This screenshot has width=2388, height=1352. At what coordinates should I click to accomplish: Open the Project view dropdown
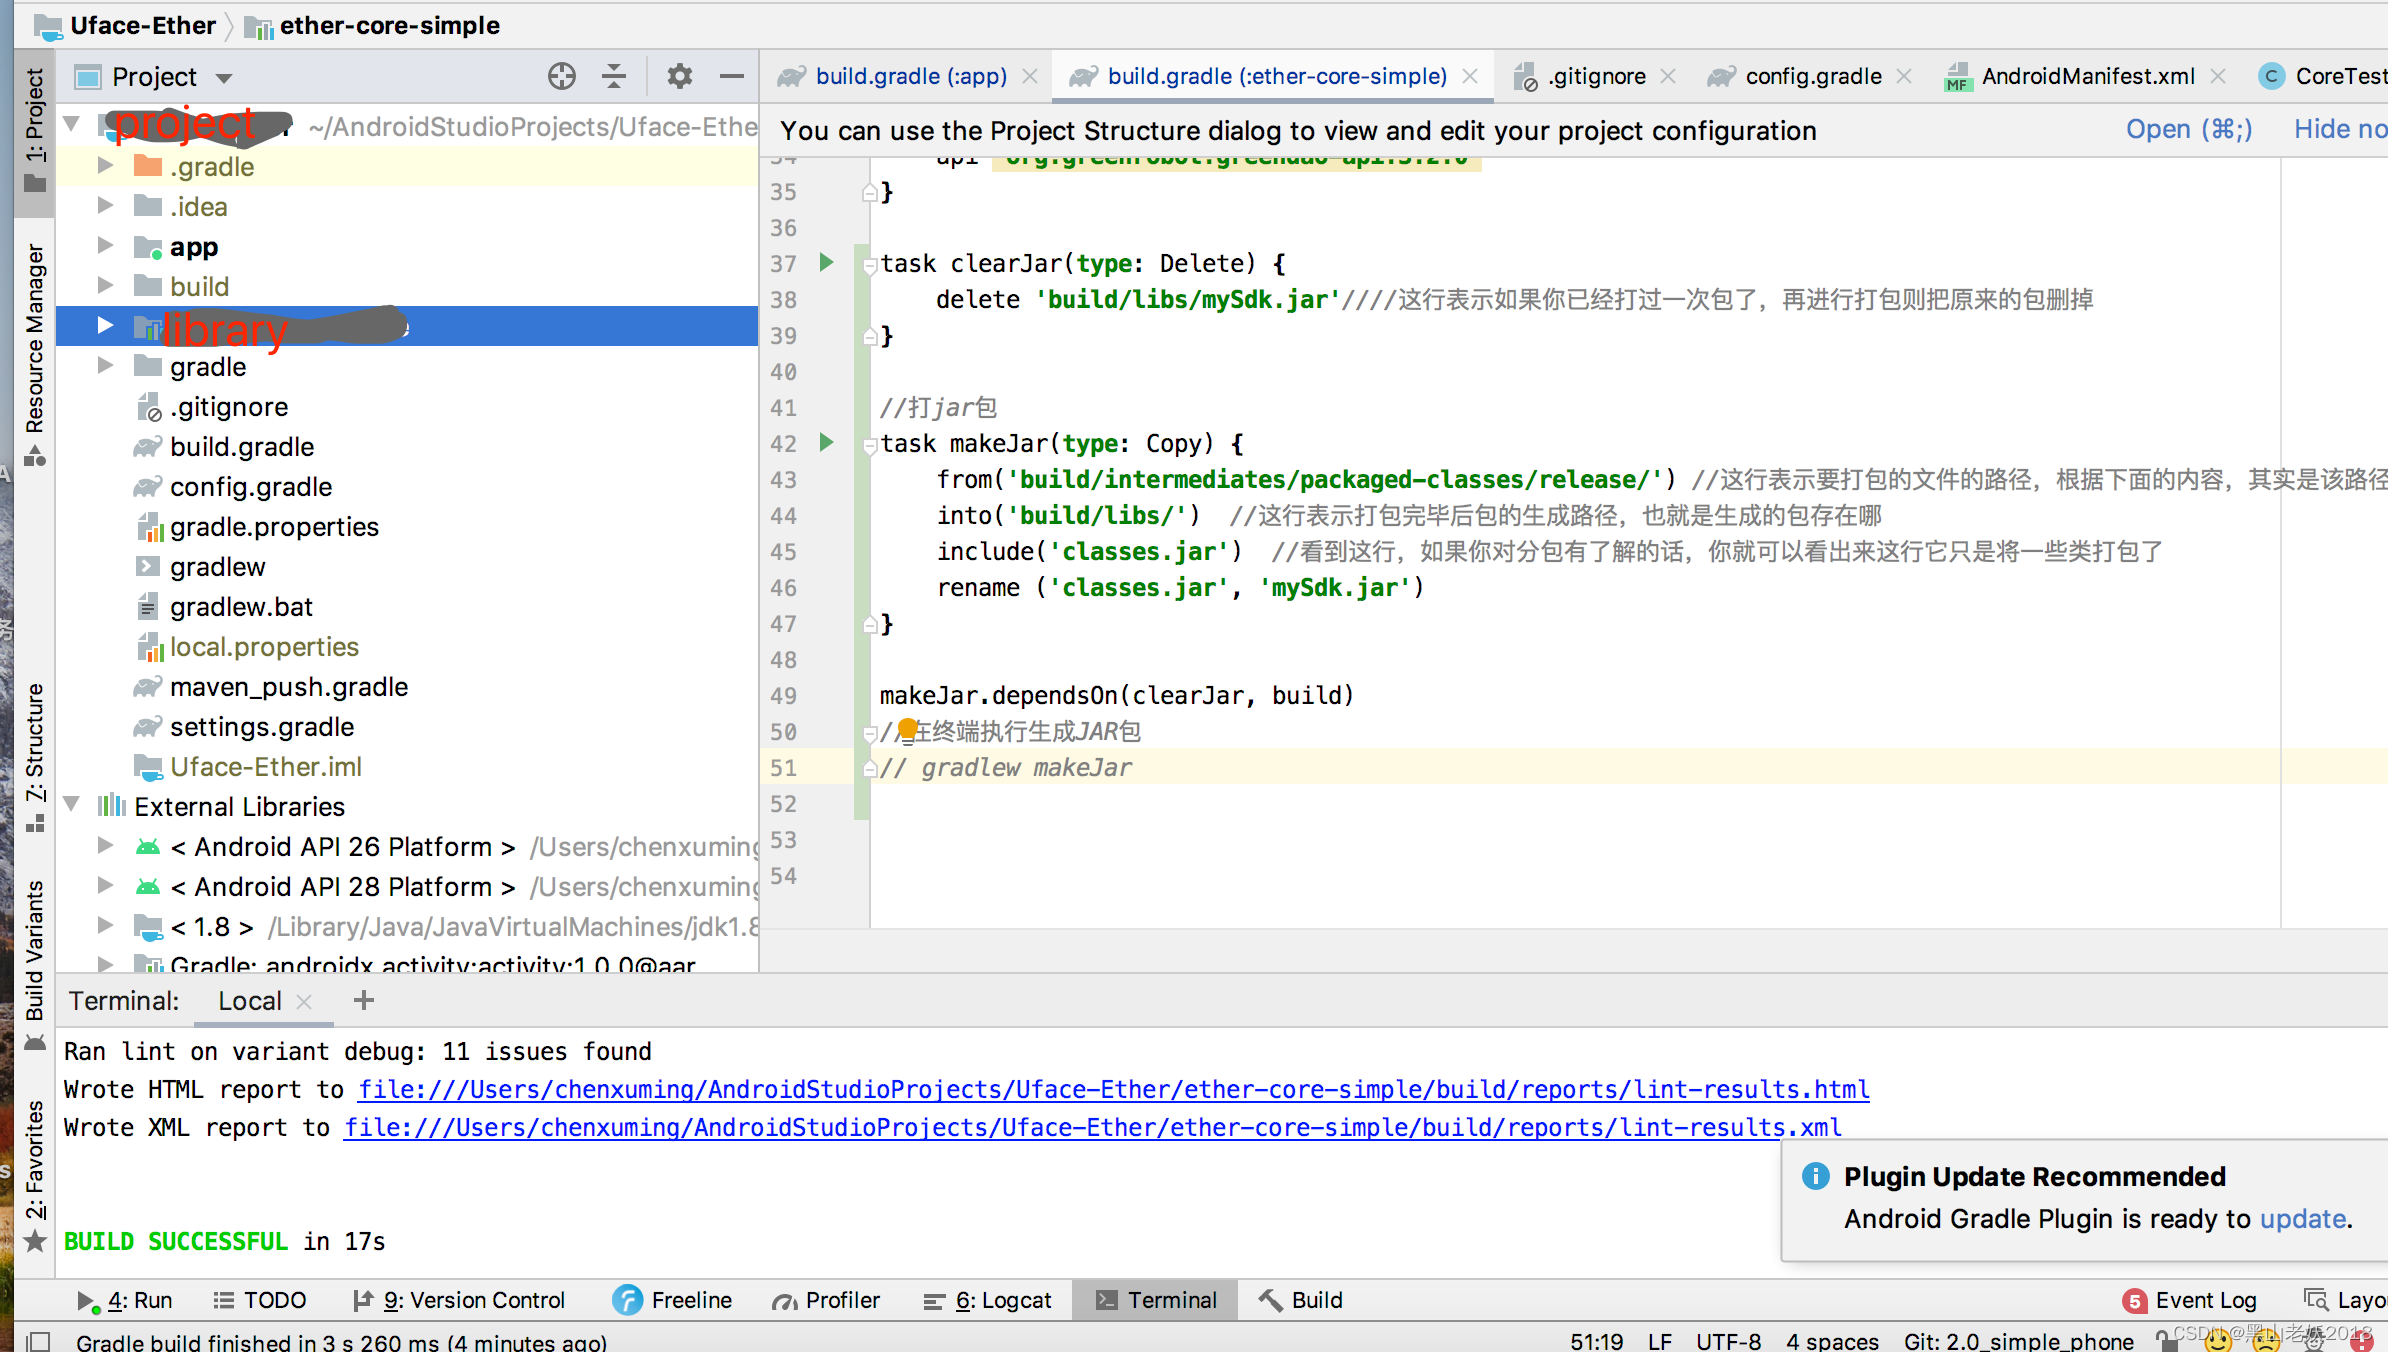pos(223,78)
